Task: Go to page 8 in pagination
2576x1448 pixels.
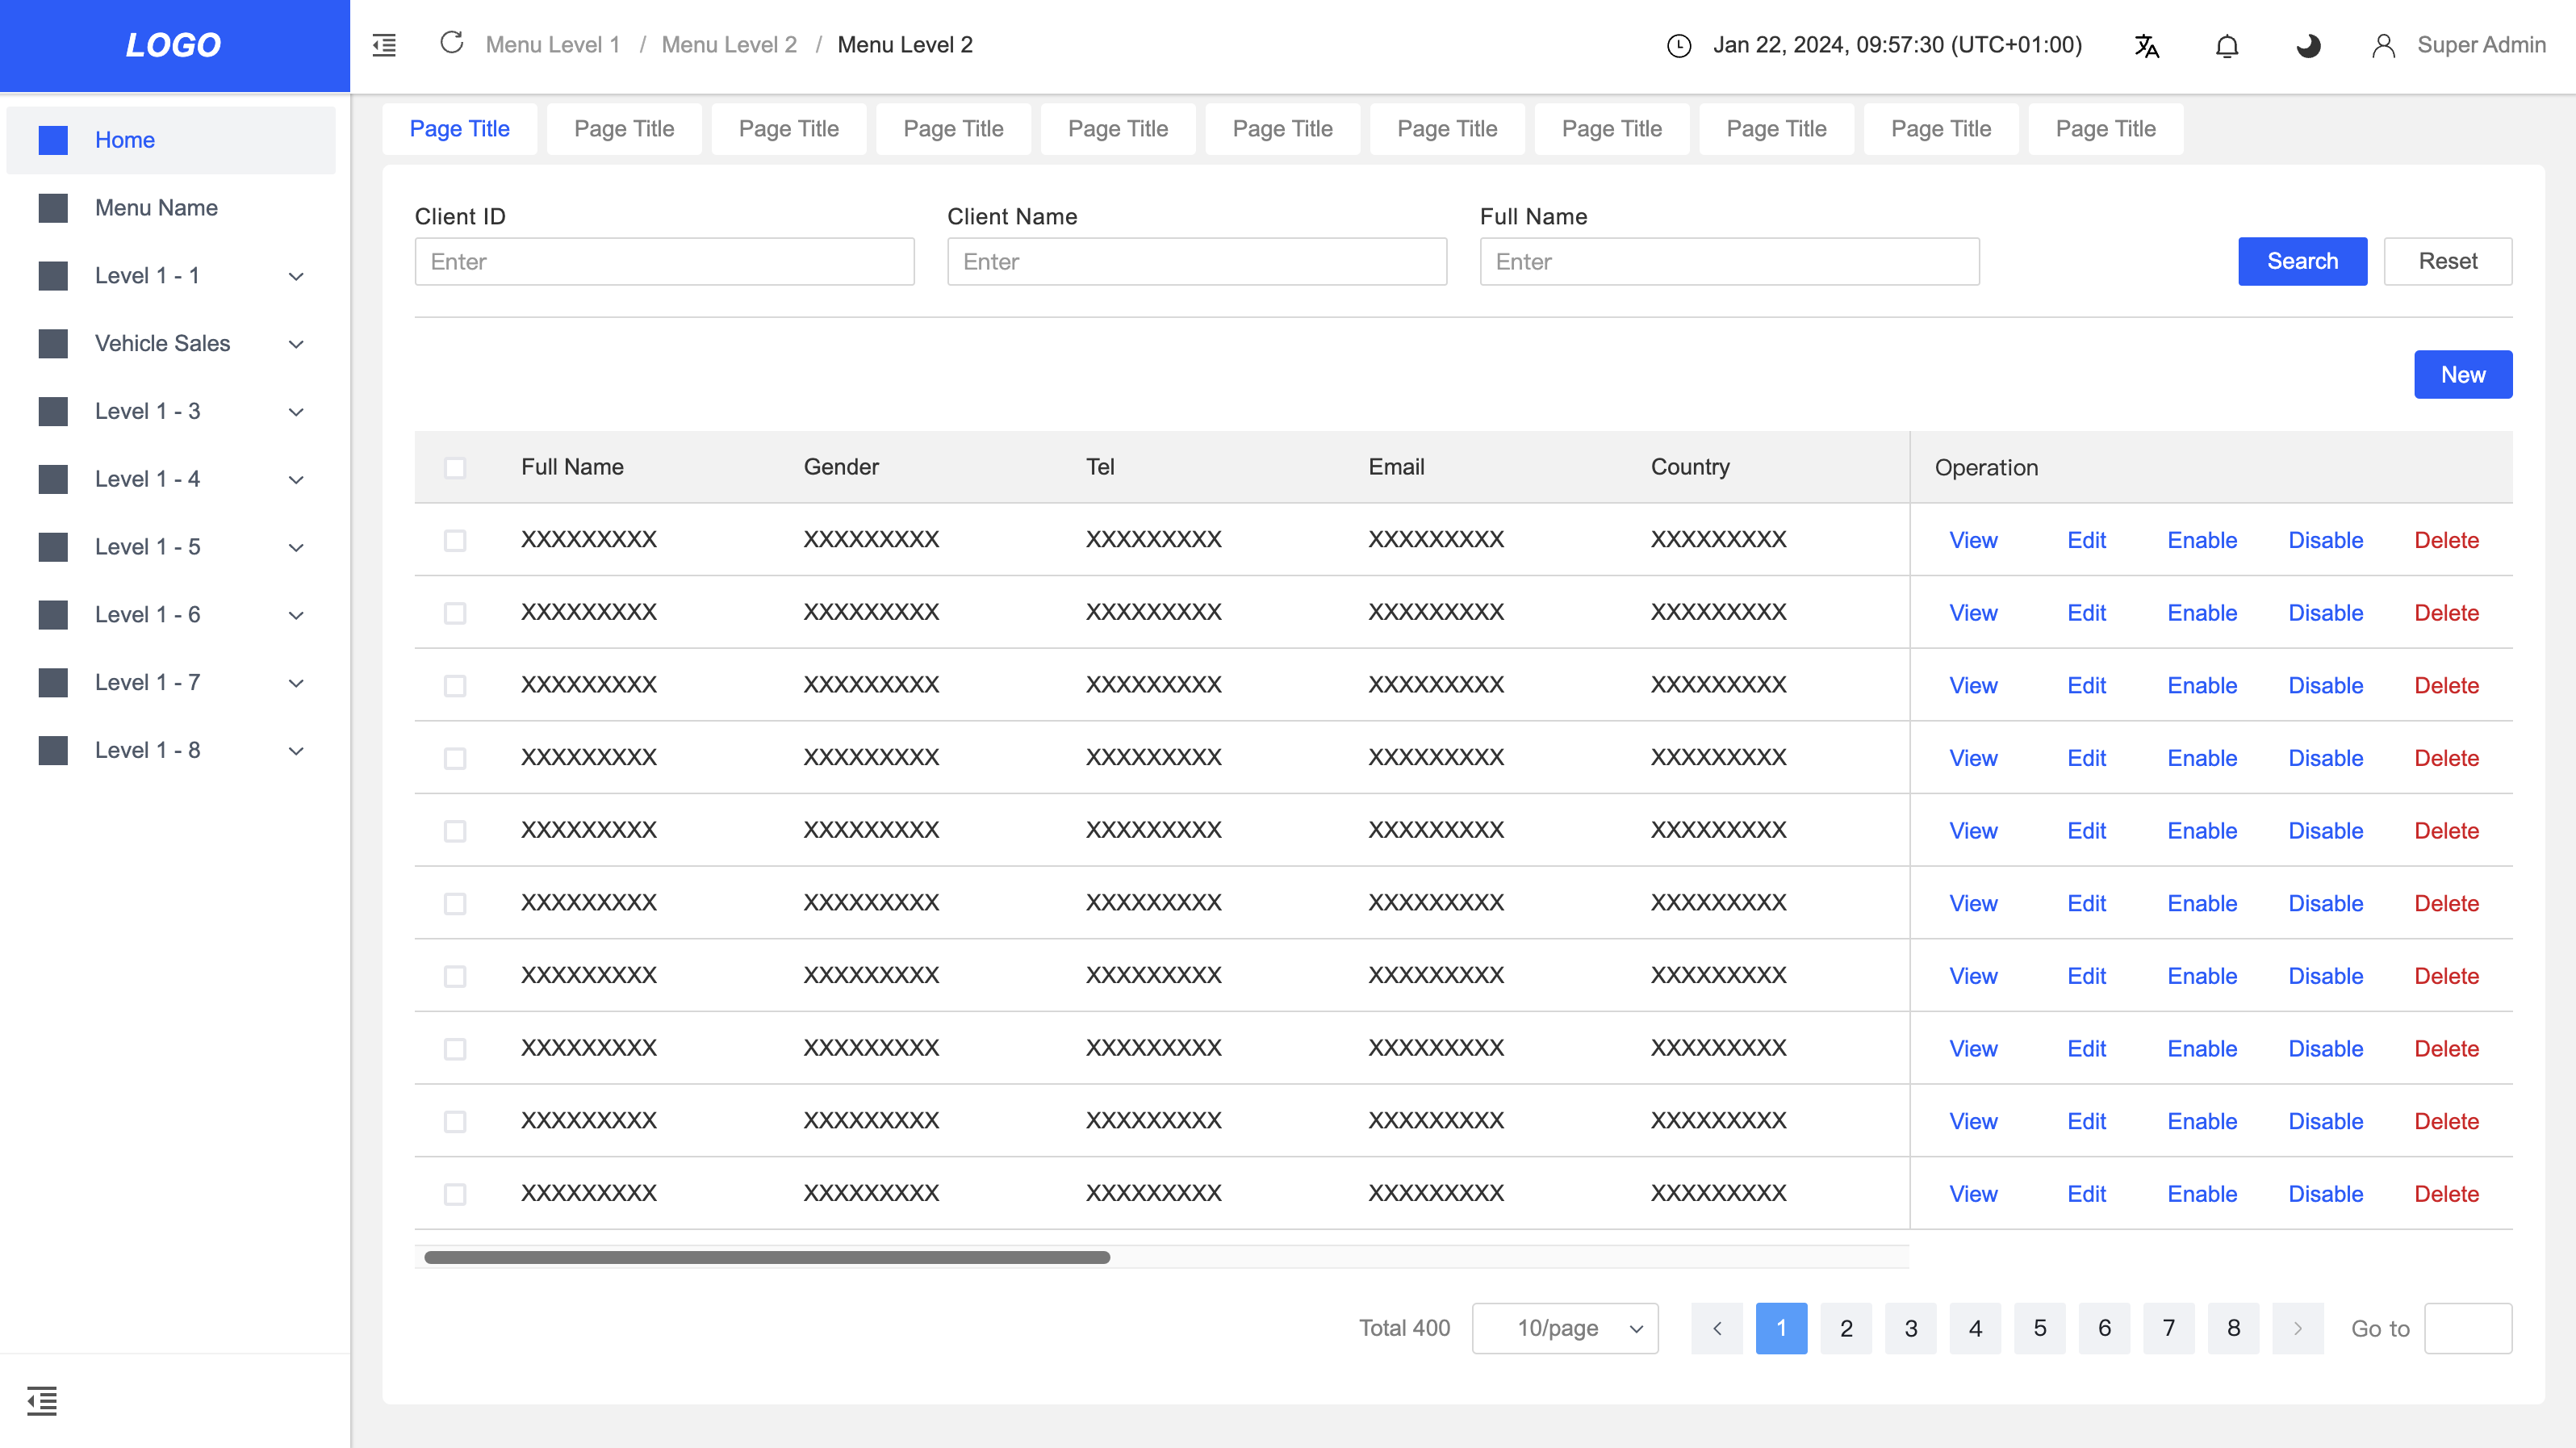Action: pyautogui.click(x=2234, y=1328)
